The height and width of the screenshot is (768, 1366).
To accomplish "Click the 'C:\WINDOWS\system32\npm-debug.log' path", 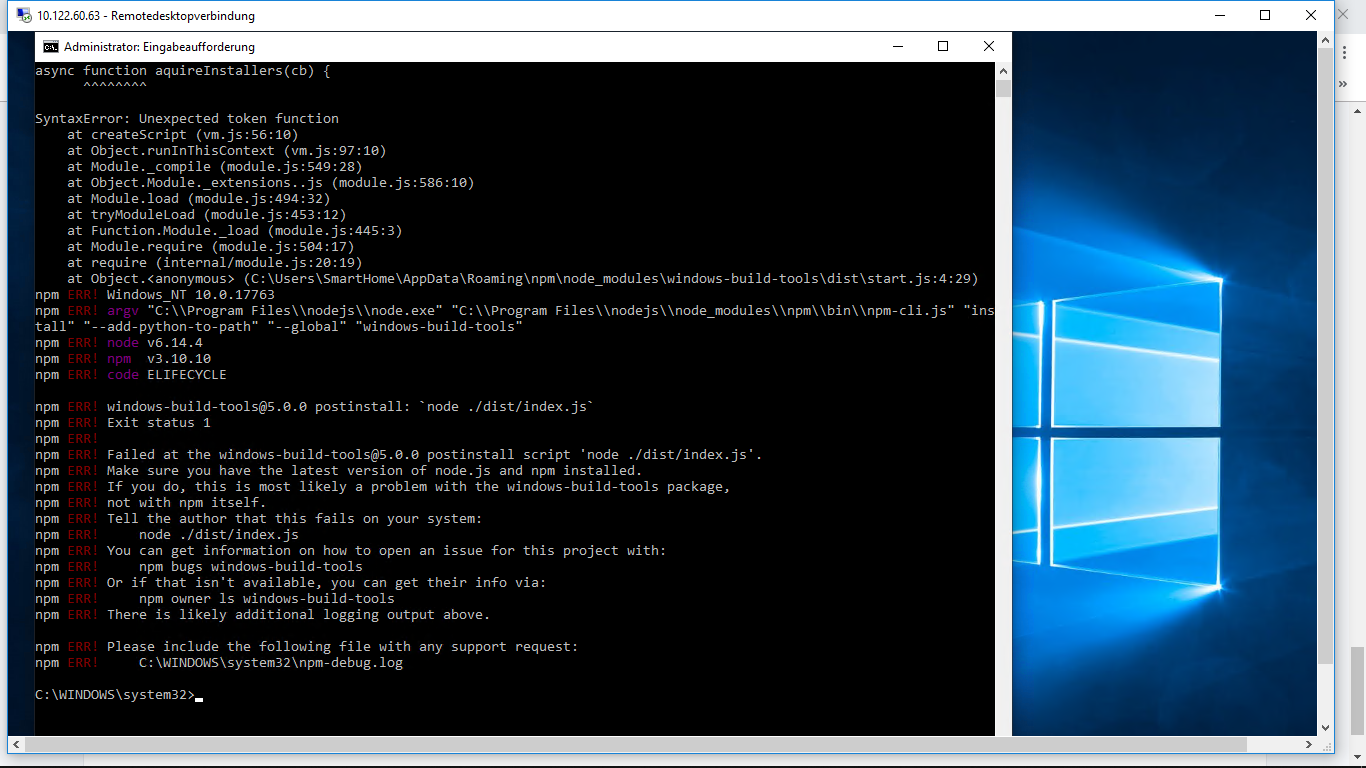I will point(271,663).
